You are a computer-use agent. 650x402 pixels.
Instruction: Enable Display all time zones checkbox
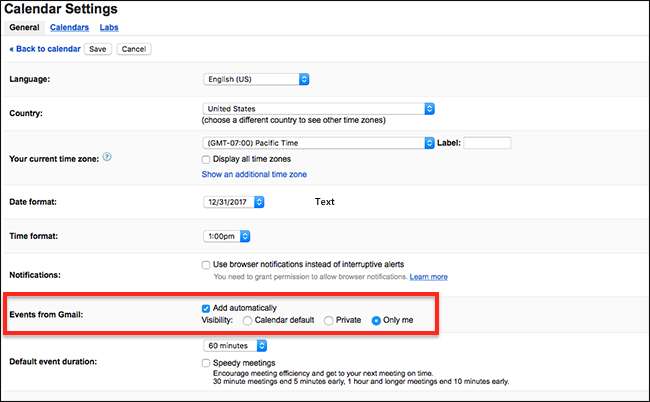click(206, 159)
